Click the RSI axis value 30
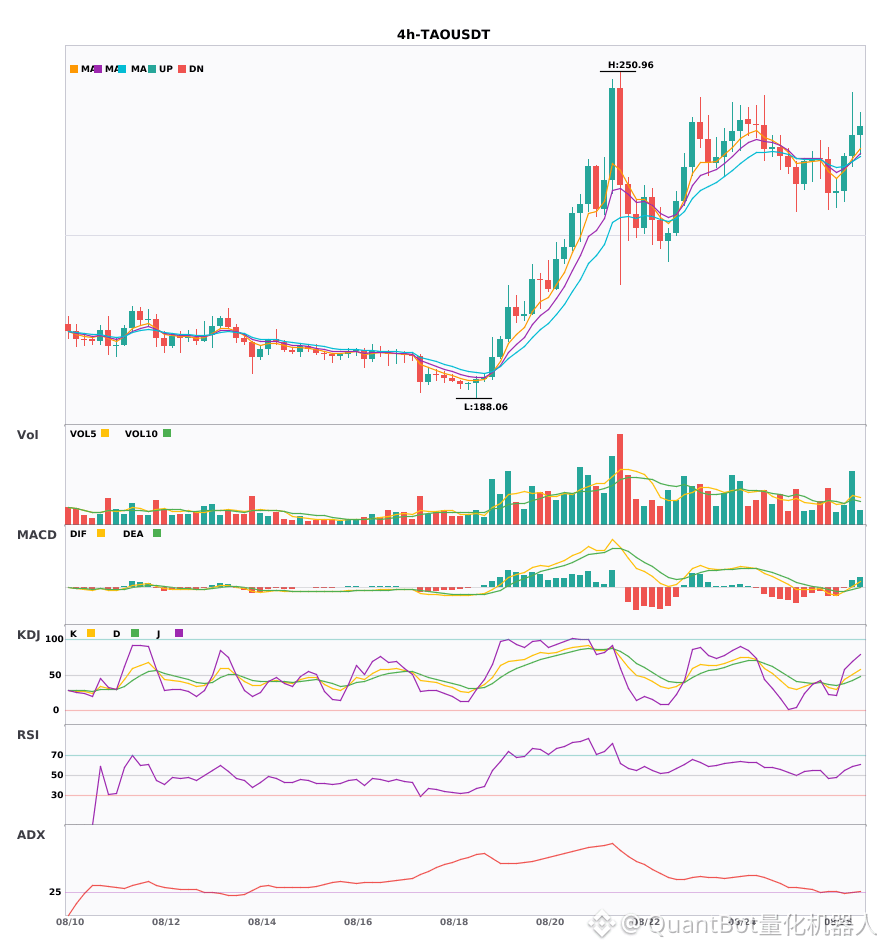Viewport: 885px width, 950px height. pyautogui.click(x=57, y=795)
